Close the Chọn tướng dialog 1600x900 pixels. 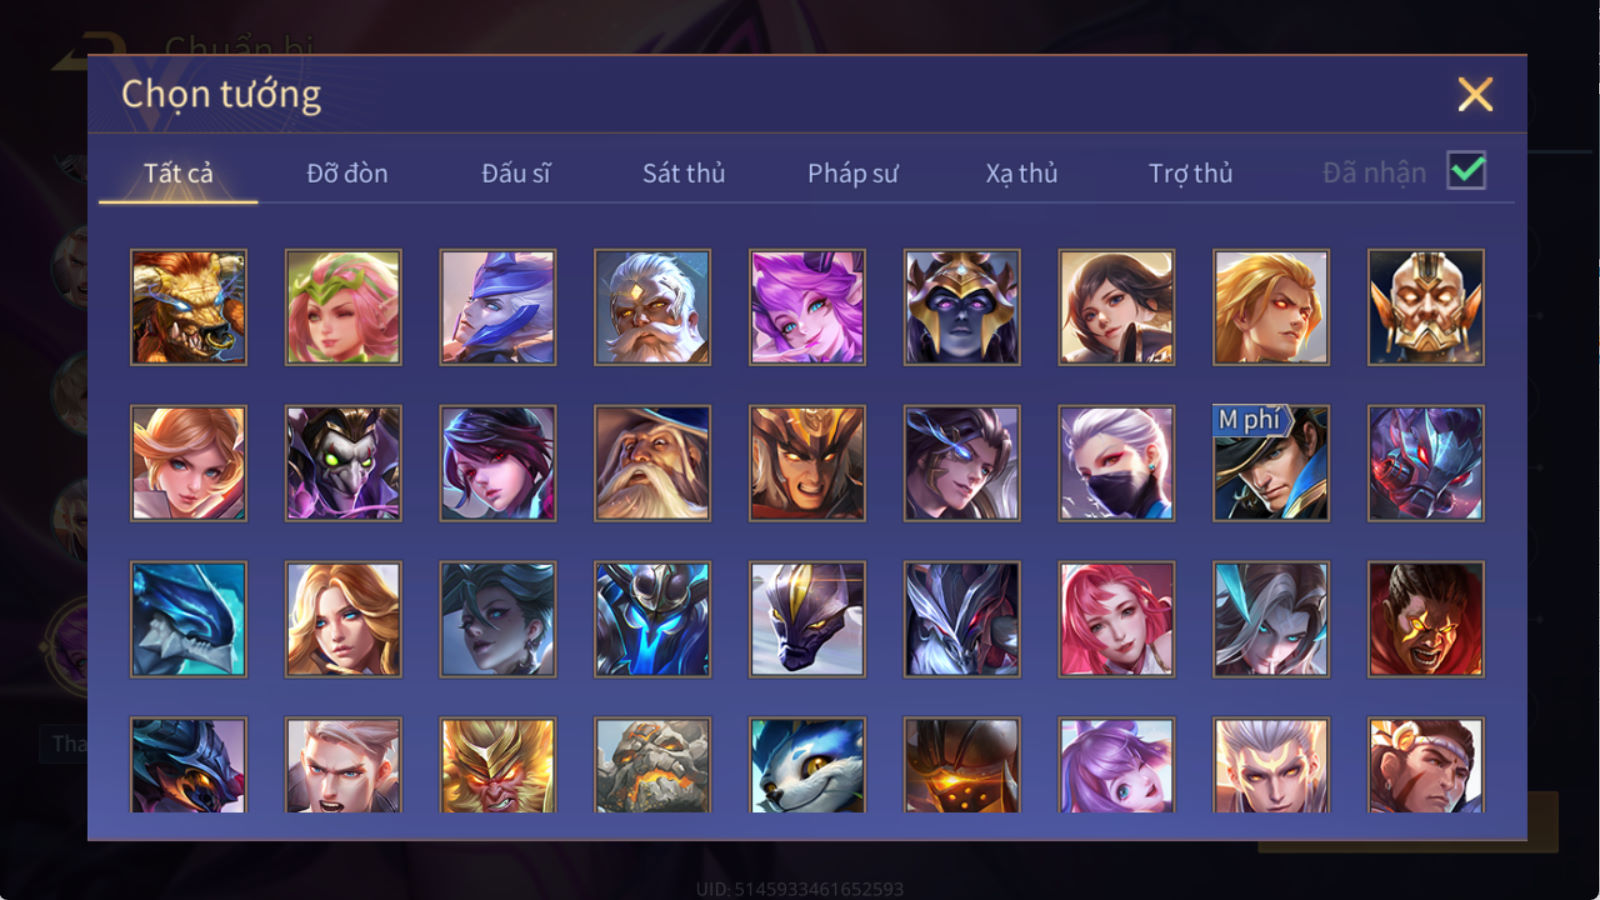1475,95
